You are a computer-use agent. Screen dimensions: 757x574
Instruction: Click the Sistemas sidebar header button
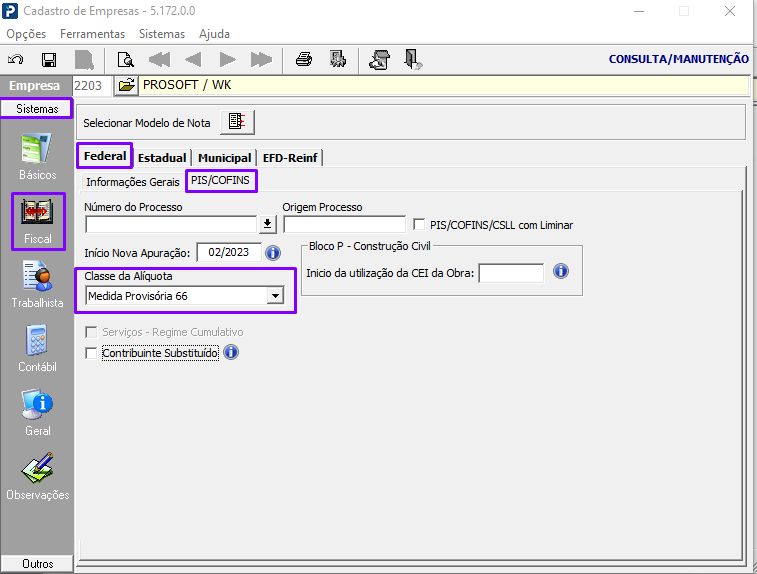(37, 109)
